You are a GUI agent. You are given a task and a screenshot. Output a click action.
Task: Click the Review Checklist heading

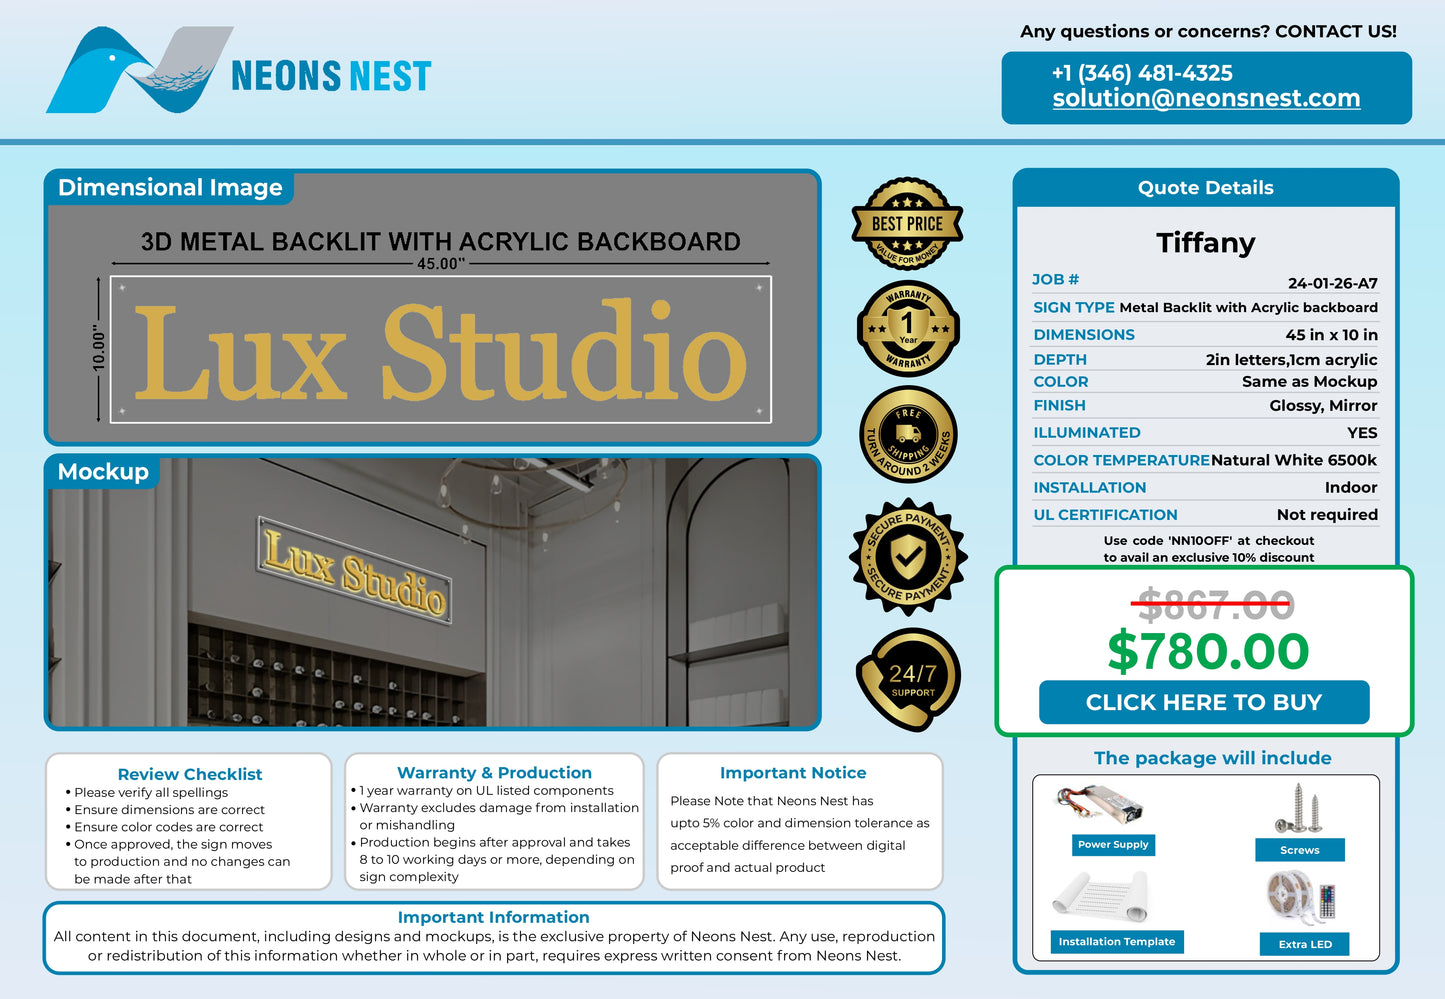tap(190, 774)
